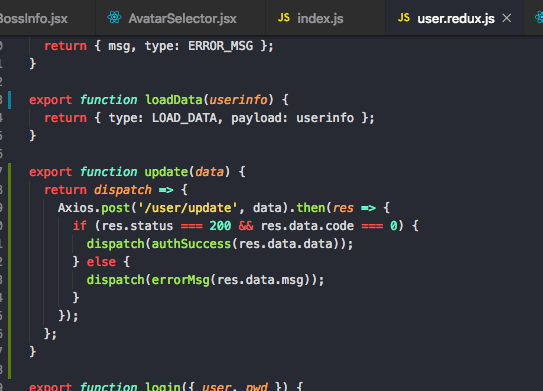Click the ERROR_MSG constant
543x391 pixels.
point(220,46)
